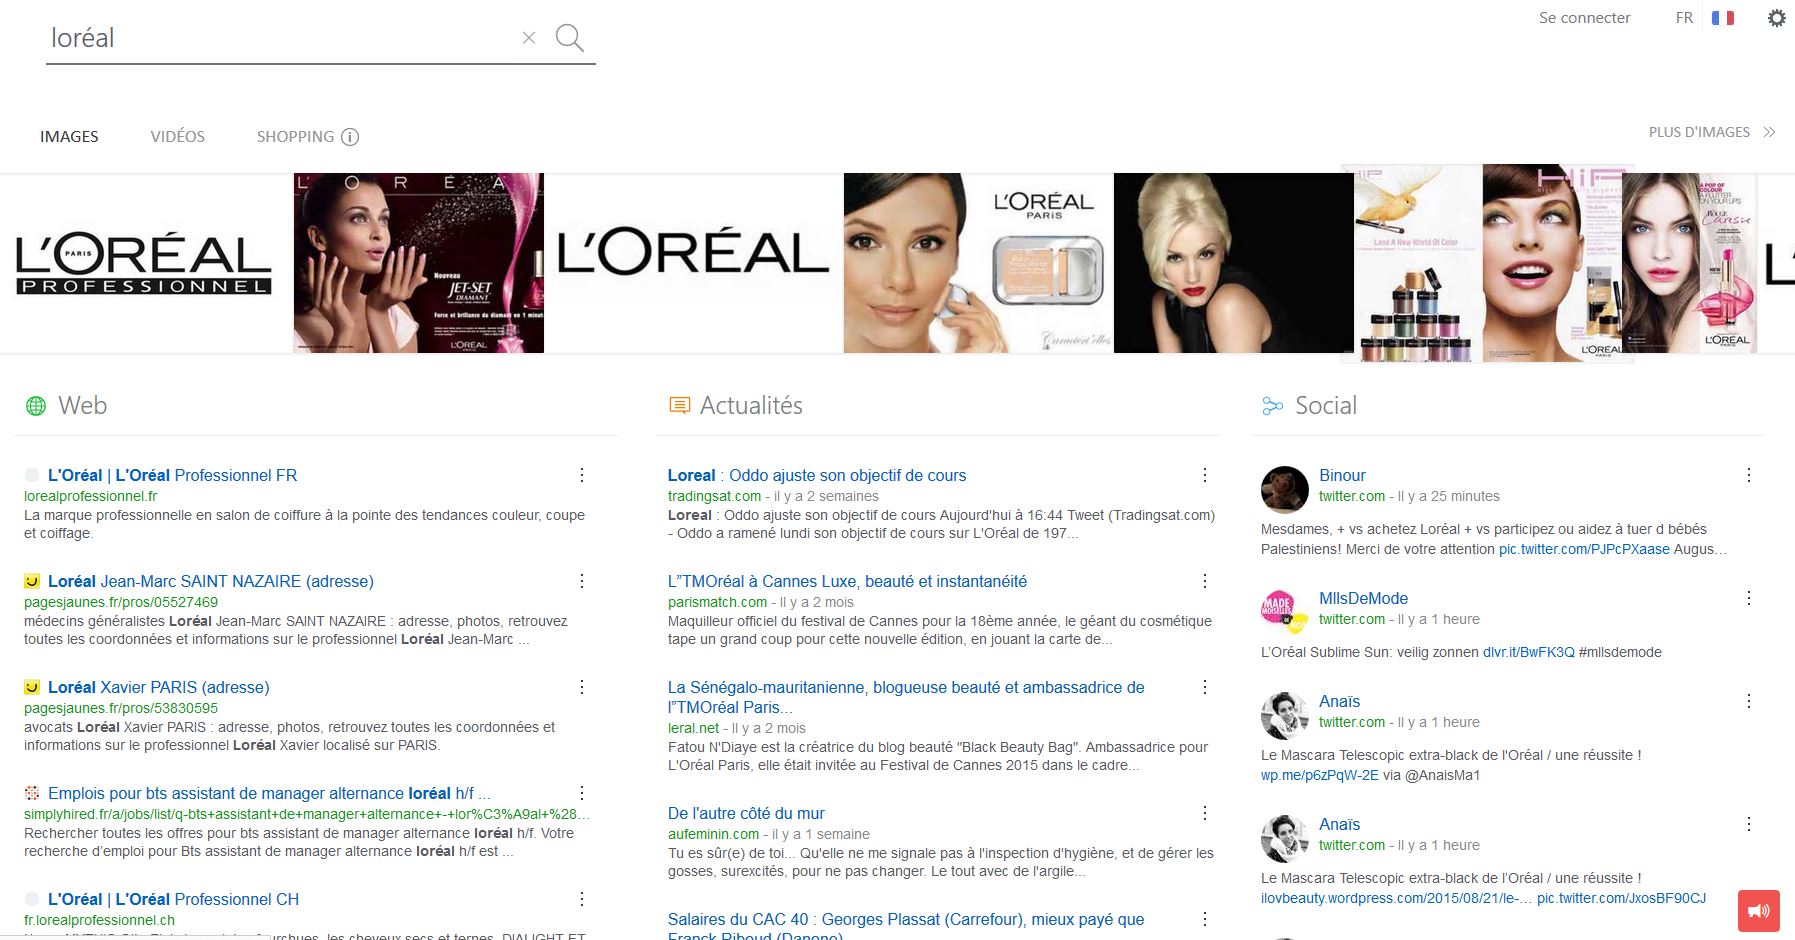Open Rouge Caresse lipstick ad thumbnail

[x=1690, y=263]
